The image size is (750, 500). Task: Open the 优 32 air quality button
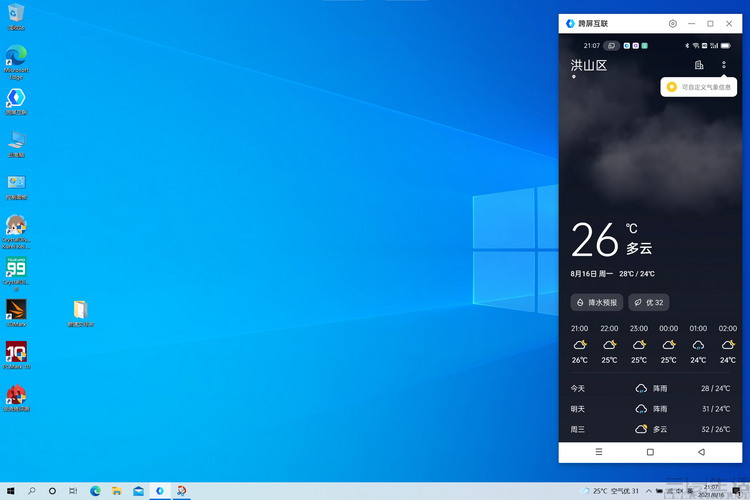click(649, 302)
